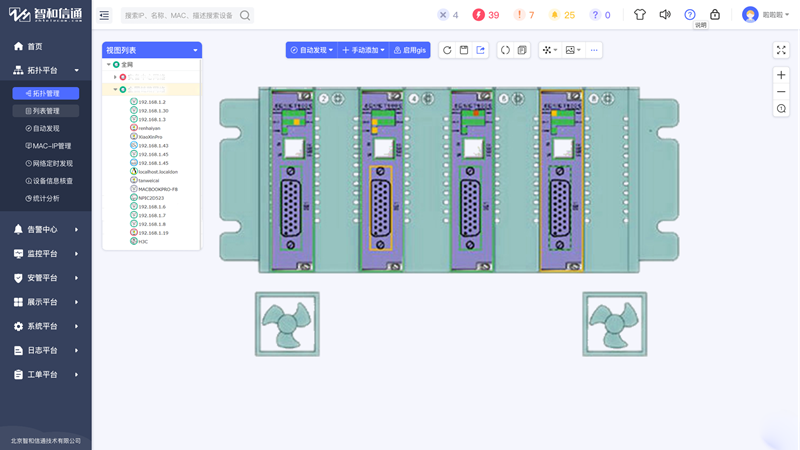
Task: Open 列表管理 submenu item
Action: coord(46,111)
